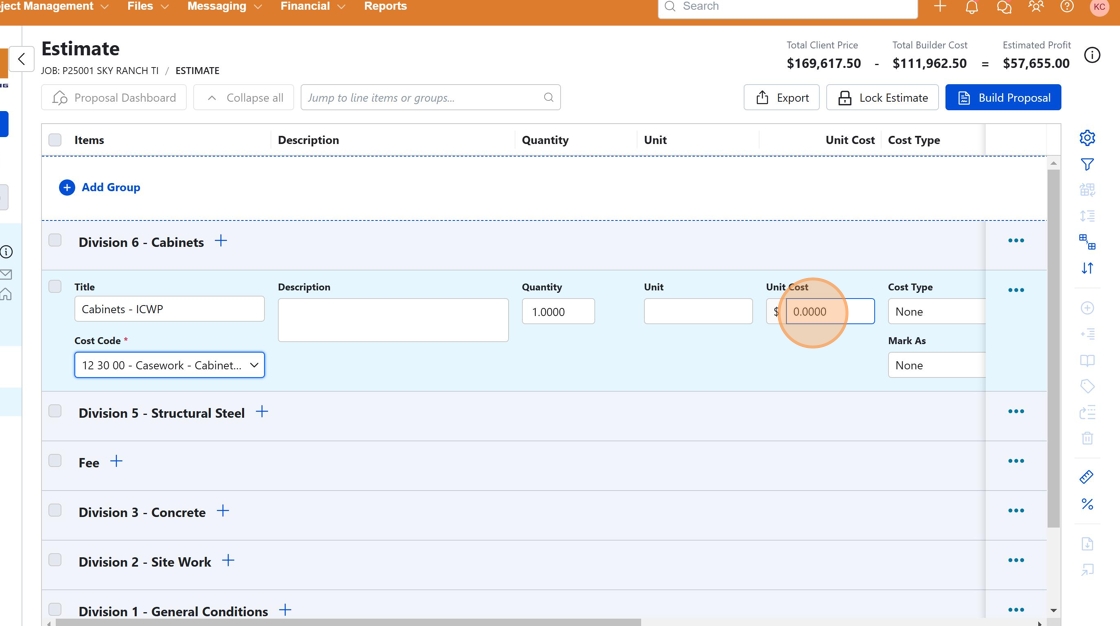Open more options for Division 2 - Site Work

pyautogui.click(x=1016, y=560)
